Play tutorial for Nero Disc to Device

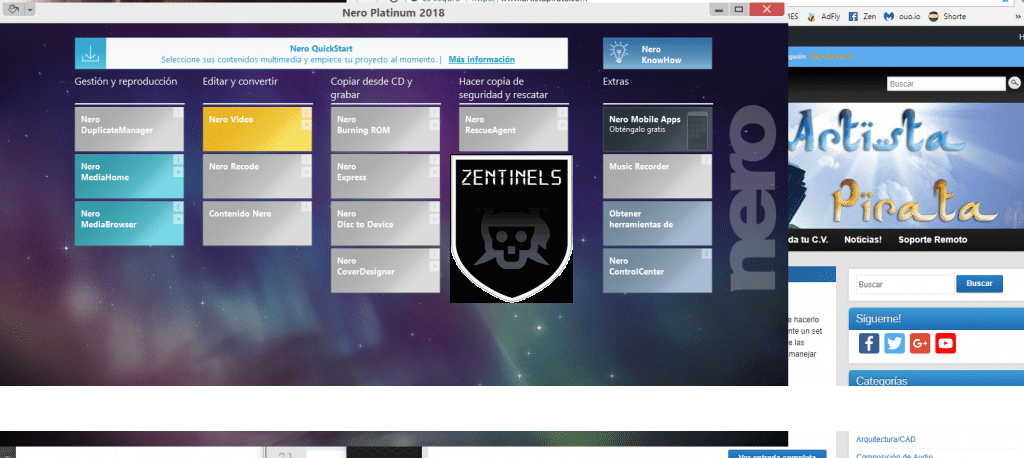tap(434, 219)
